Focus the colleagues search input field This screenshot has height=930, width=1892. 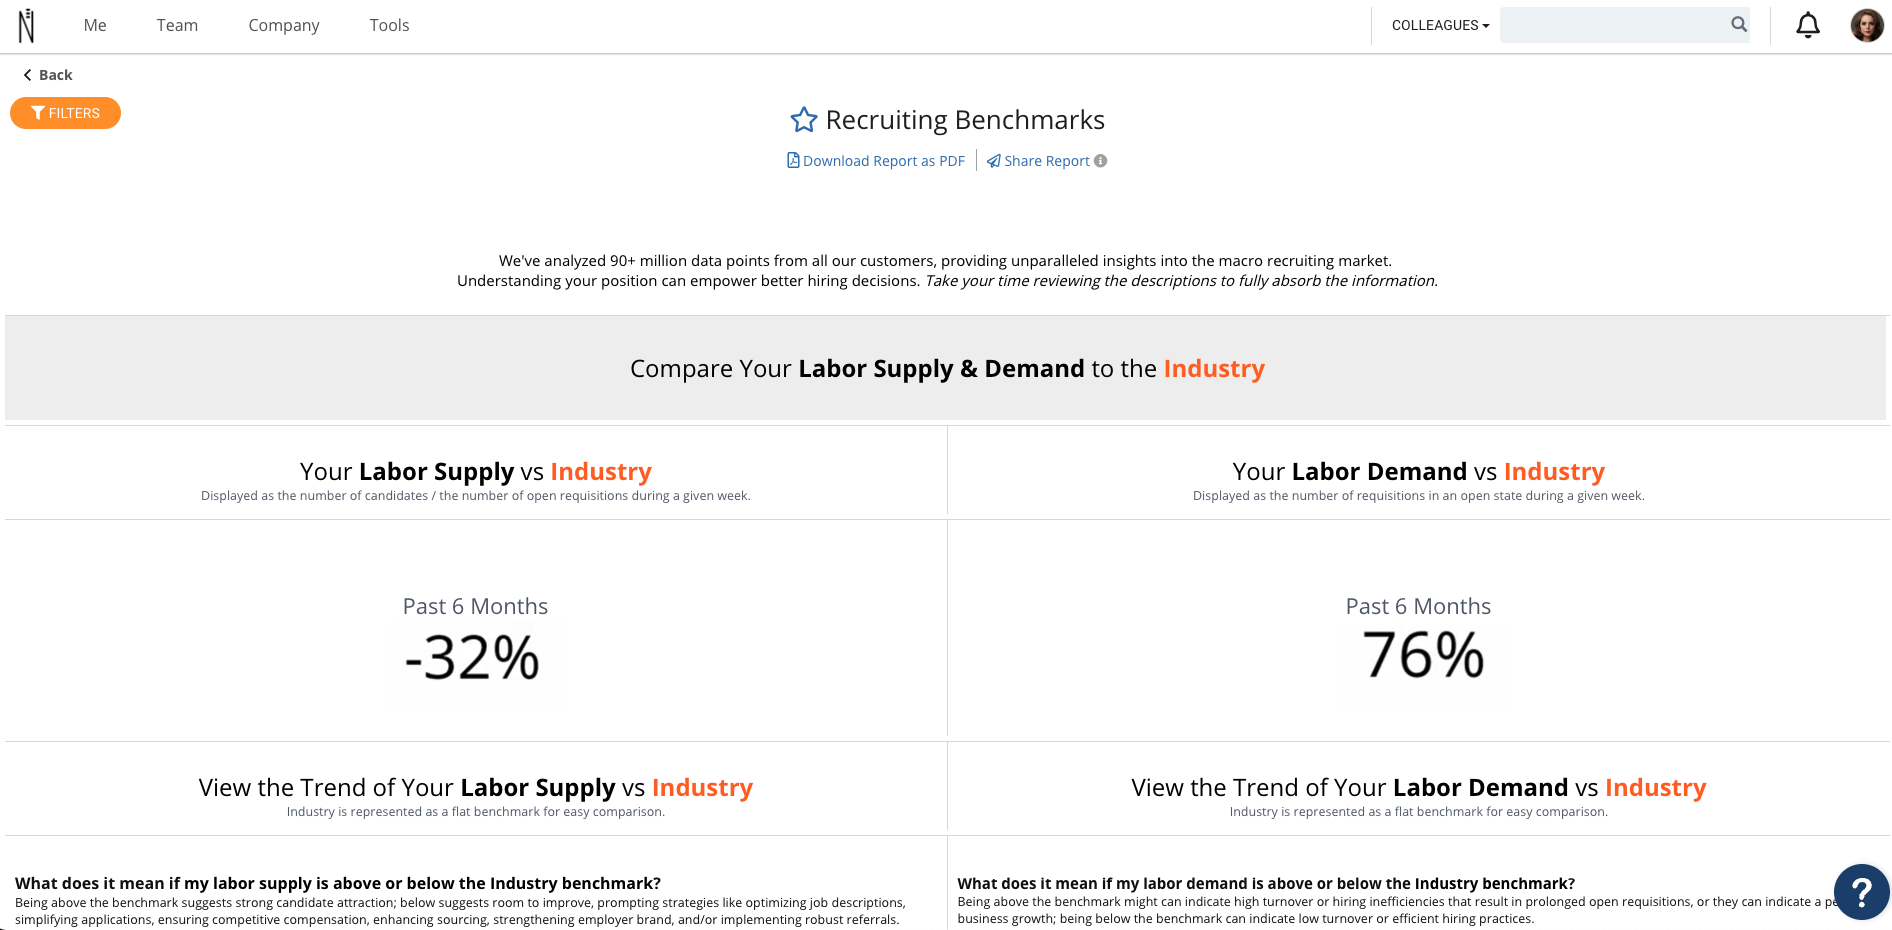1615,25
